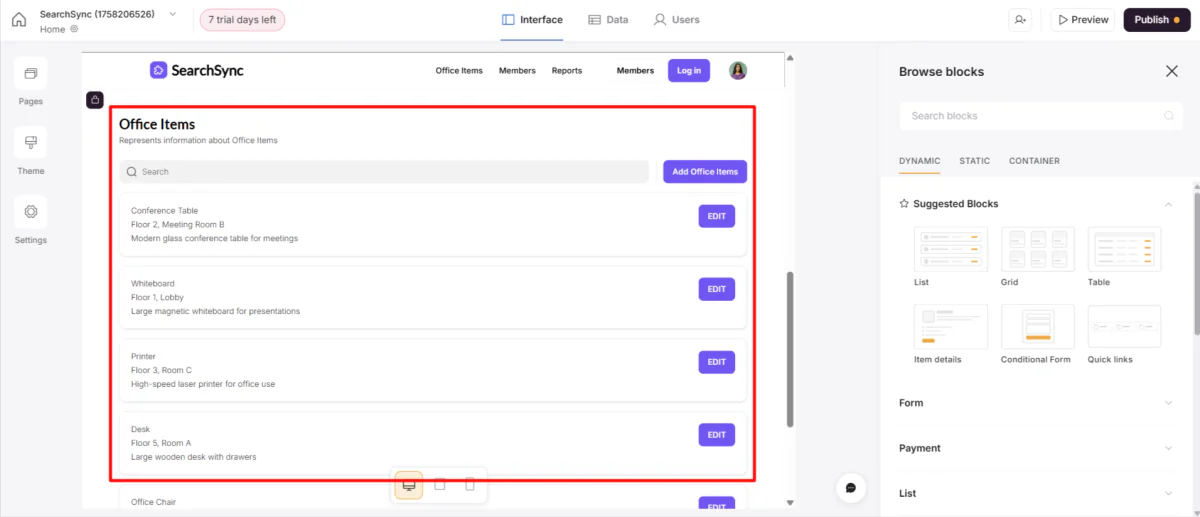Select the Grid block thumbnail

(x=1037, y=249)
